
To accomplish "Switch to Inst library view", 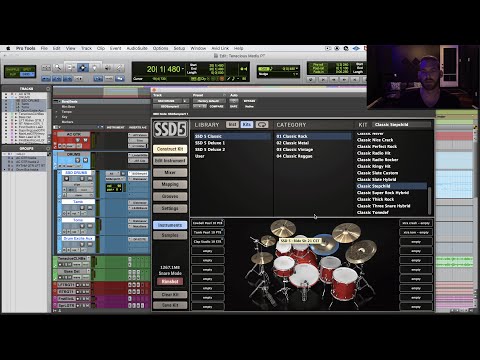I will (232, 124).
